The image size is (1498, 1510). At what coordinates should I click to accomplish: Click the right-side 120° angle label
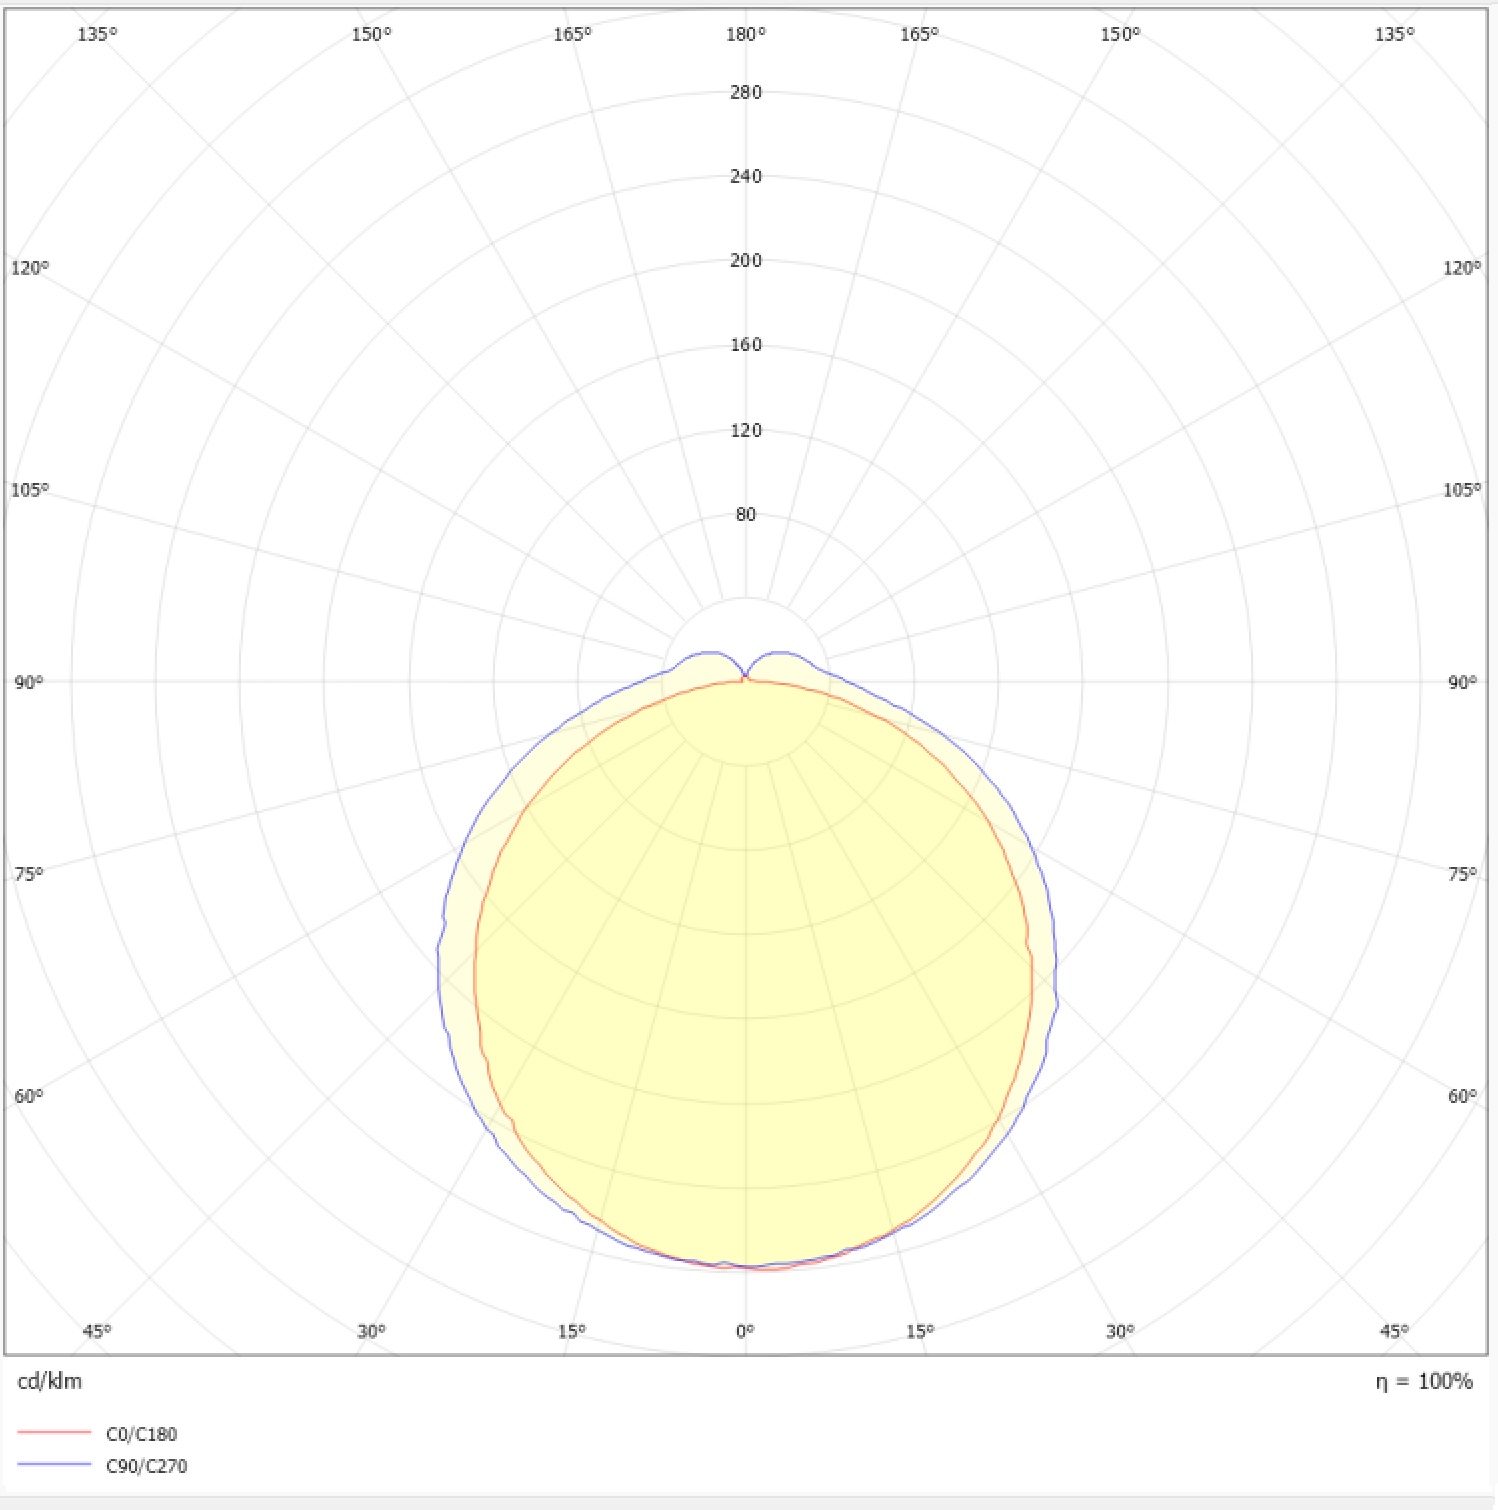(x=1462, y=268)
